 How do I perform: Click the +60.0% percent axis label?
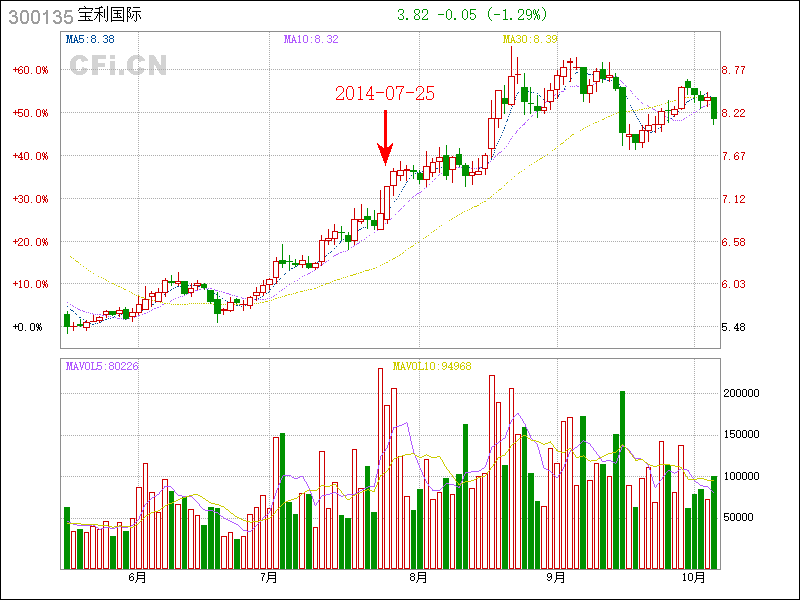pos(29,70)
